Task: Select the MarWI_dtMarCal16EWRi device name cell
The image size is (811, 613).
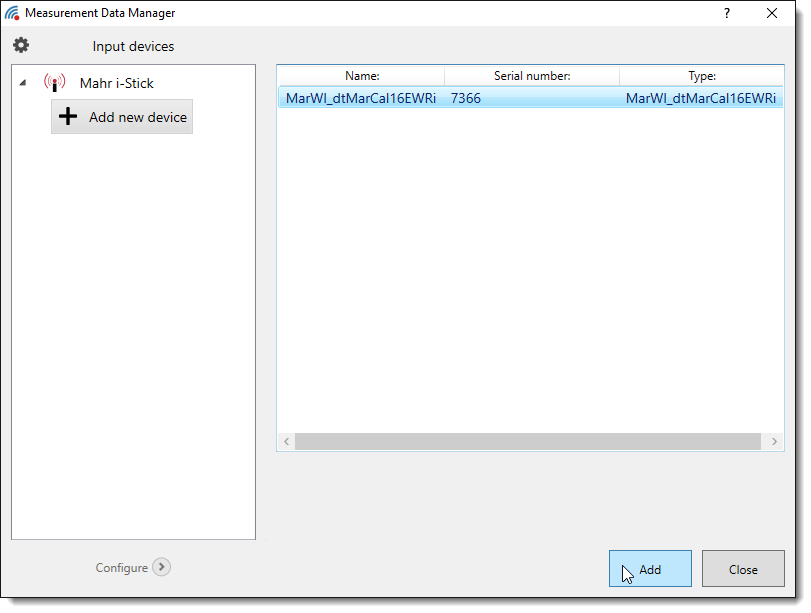Action: tap(360, 98)
